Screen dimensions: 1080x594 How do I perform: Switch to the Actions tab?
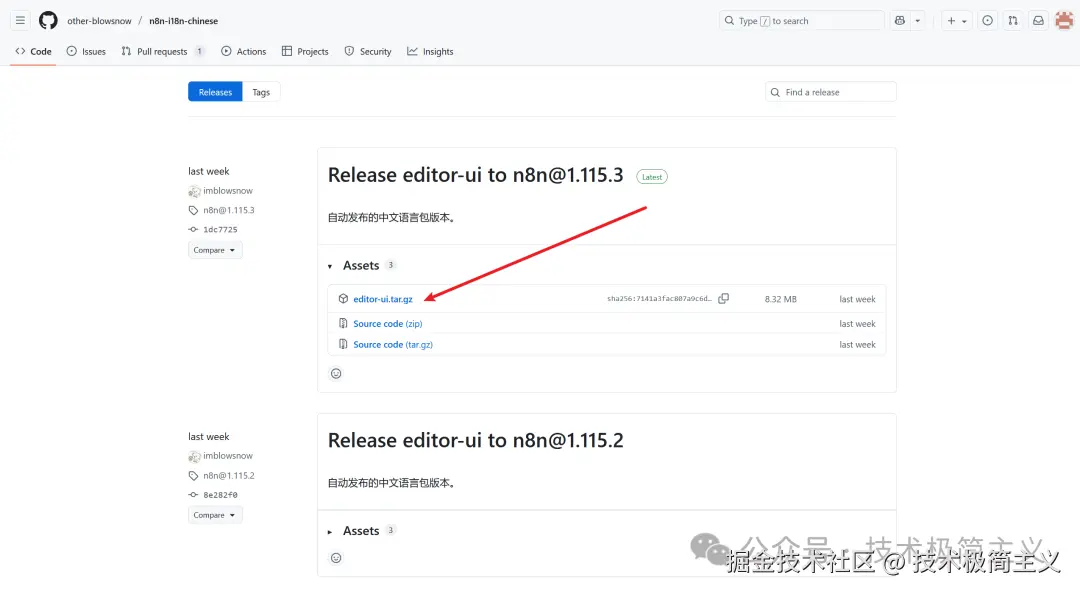click(243, 52)
